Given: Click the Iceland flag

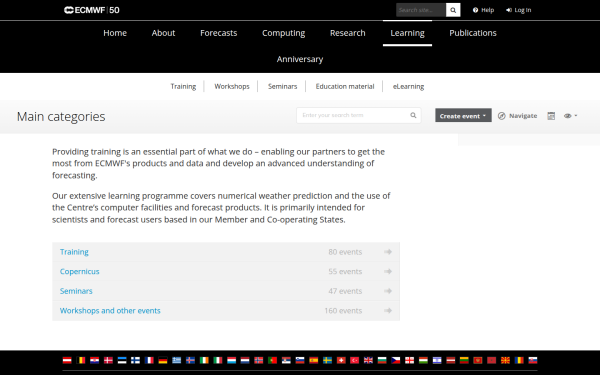Looking at the screenshot, I should click(x=191, y=360).
